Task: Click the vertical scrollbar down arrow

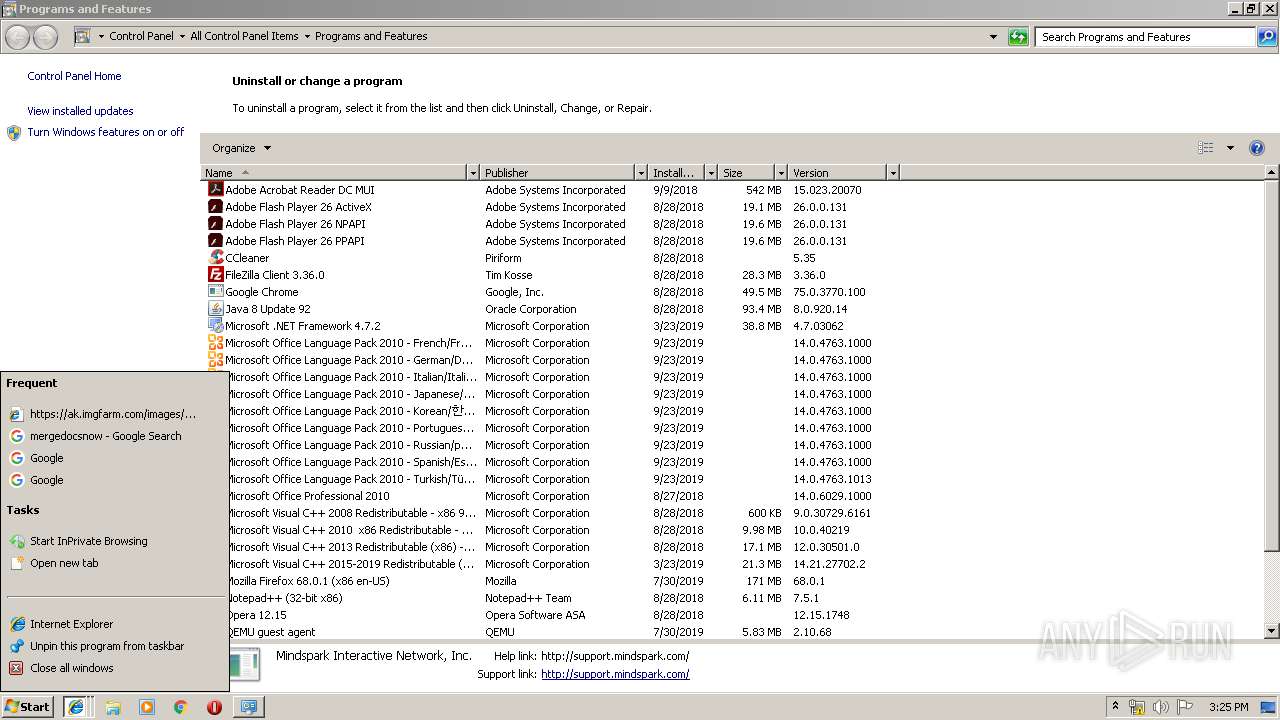Action: [1272, 631]
